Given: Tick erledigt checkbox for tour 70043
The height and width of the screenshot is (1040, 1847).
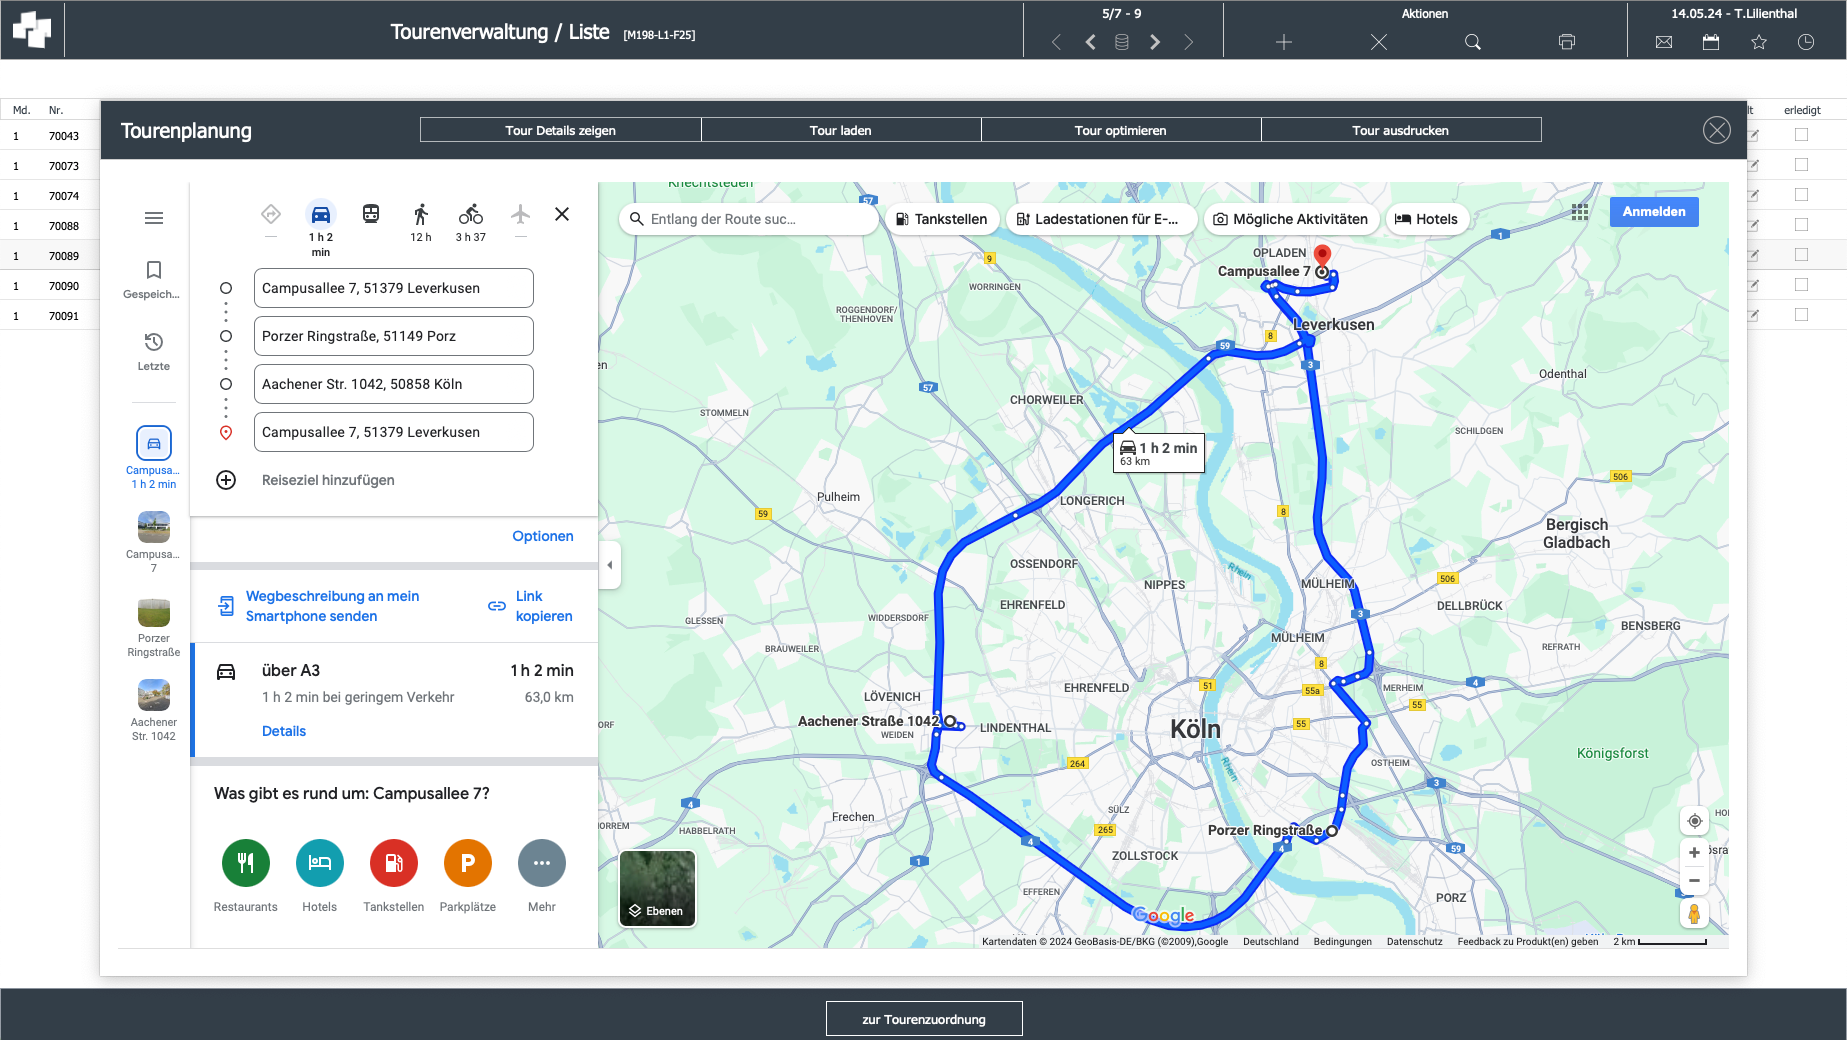Looking at the screenshot, I should pyautogui.click(x=1801, y=135).
